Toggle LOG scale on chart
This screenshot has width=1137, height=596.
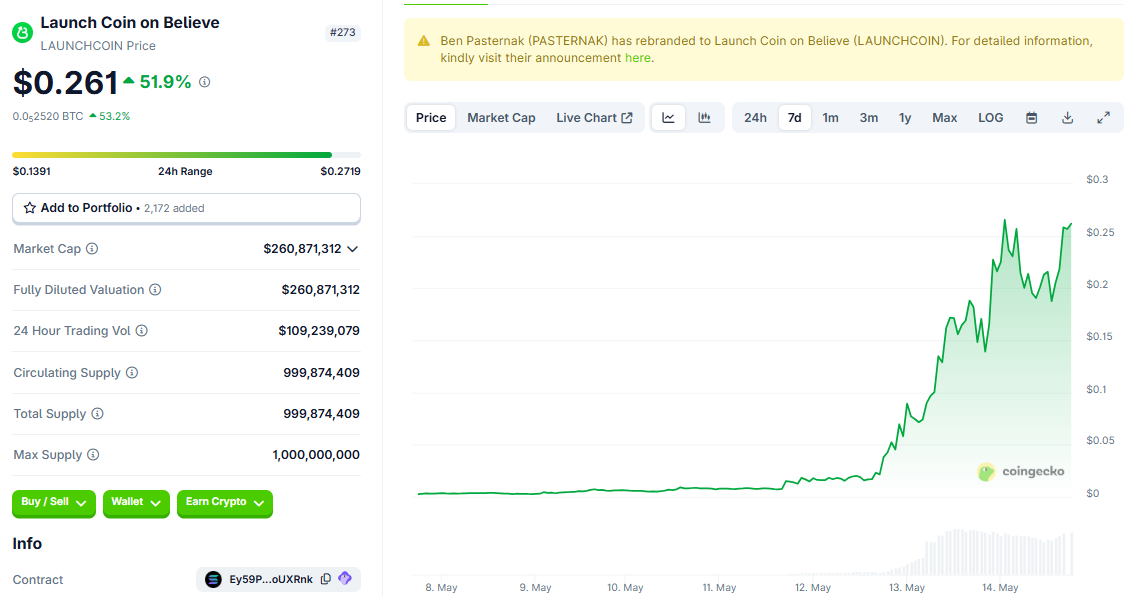(x=991, y=117)
